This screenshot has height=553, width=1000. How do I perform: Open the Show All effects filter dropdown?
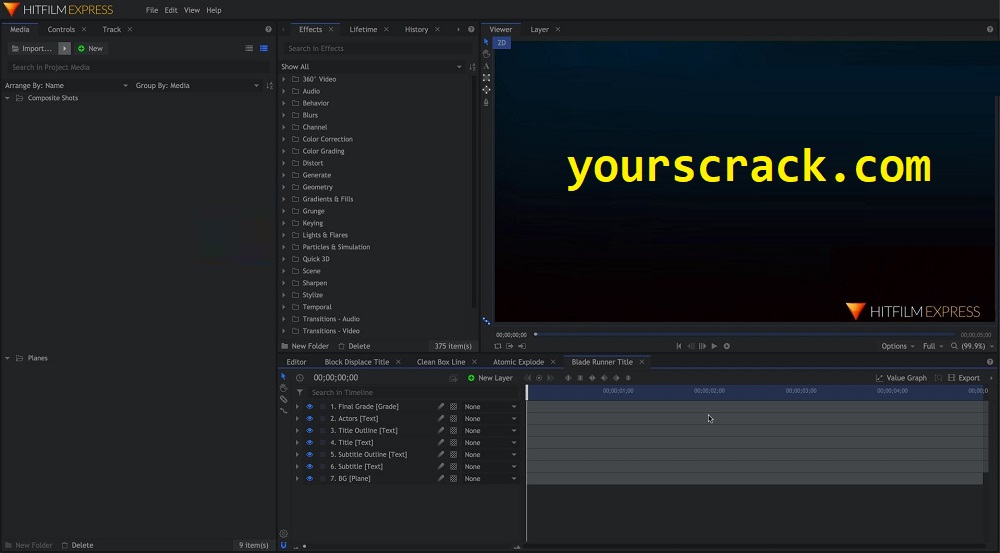372,67
